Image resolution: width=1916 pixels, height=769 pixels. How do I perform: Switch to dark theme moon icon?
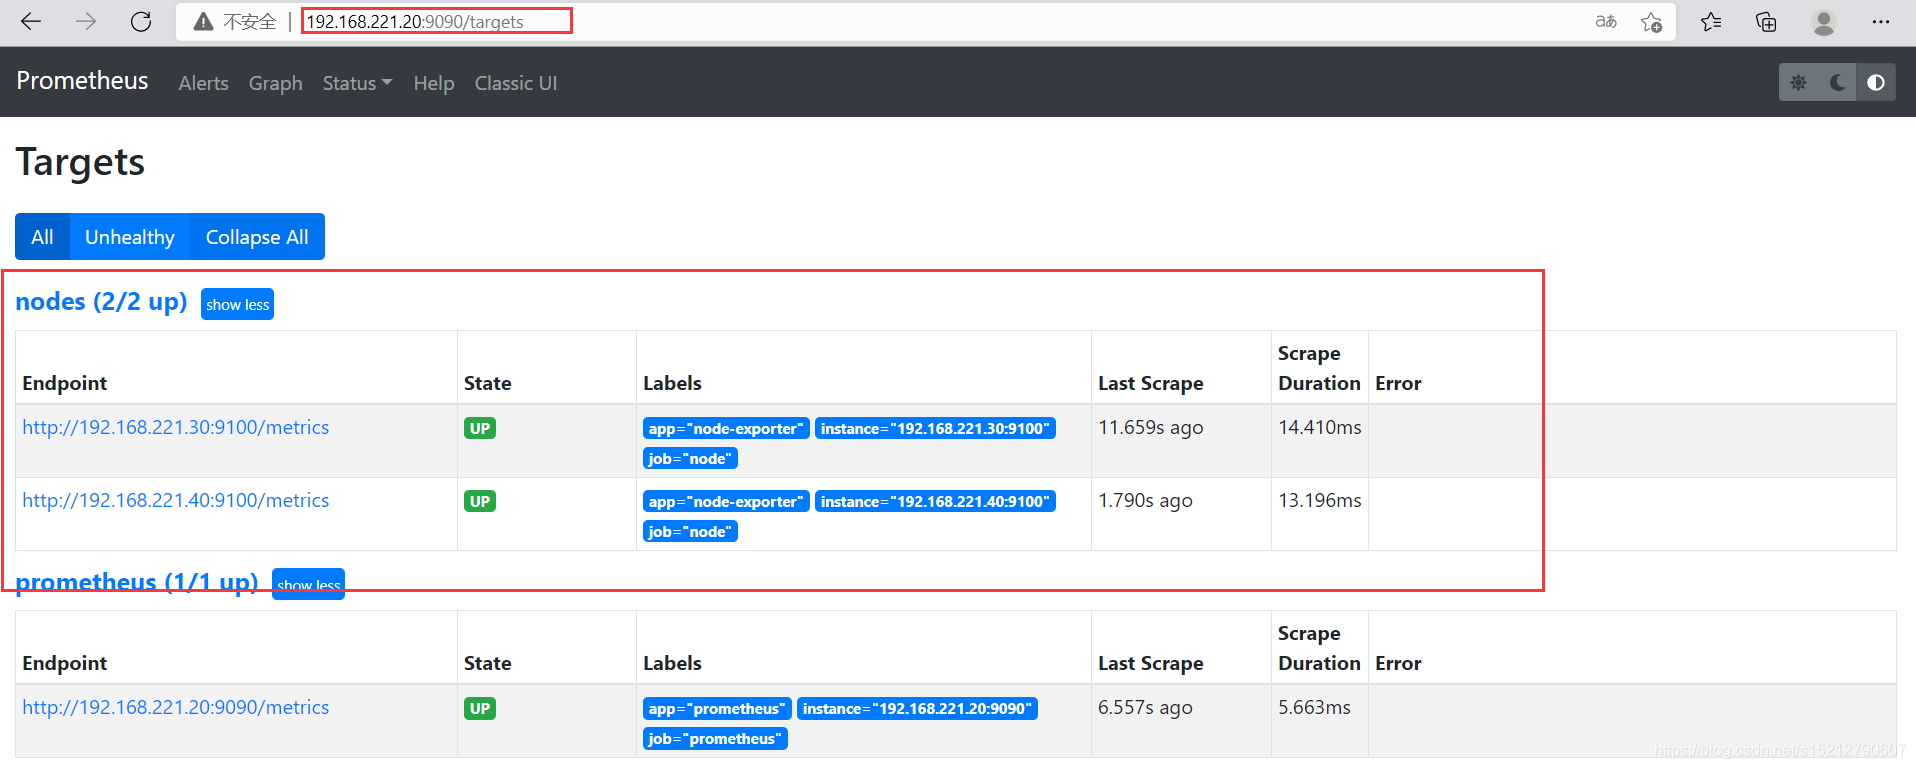(x=1837, y=82)
